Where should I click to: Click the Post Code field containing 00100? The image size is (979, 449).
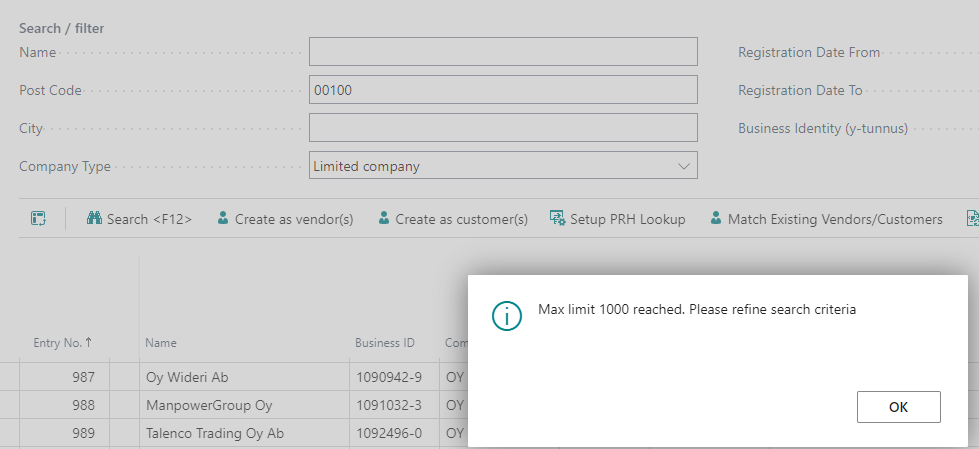503,89
